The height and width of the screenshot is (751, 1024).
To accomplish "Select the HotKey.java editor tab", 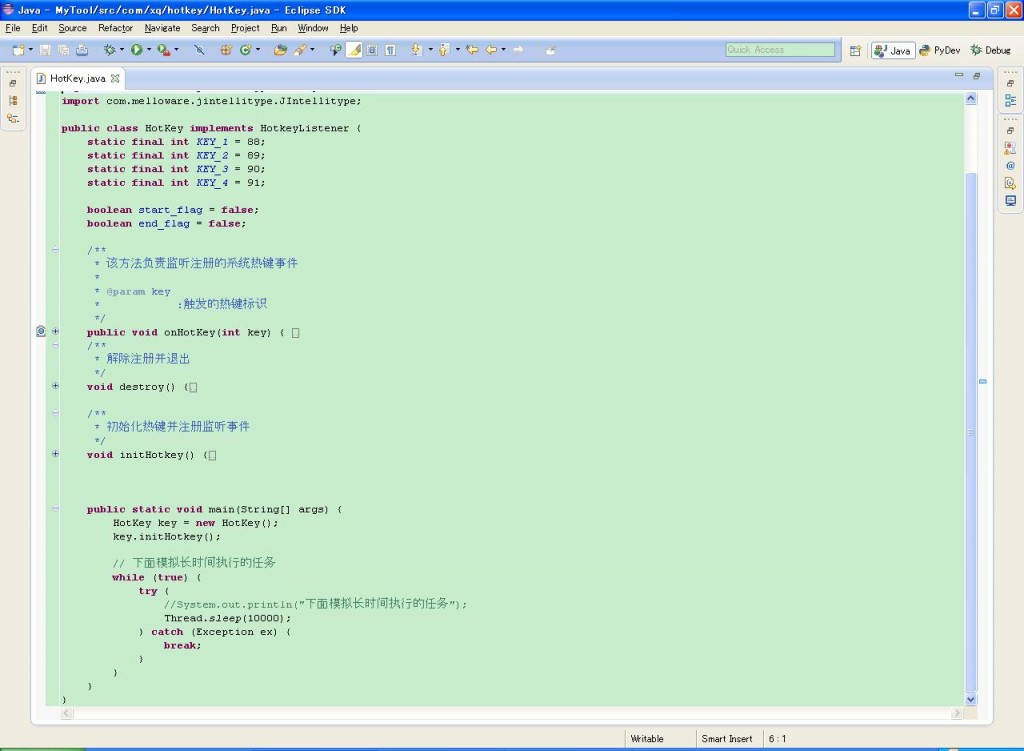I will 76,78.
